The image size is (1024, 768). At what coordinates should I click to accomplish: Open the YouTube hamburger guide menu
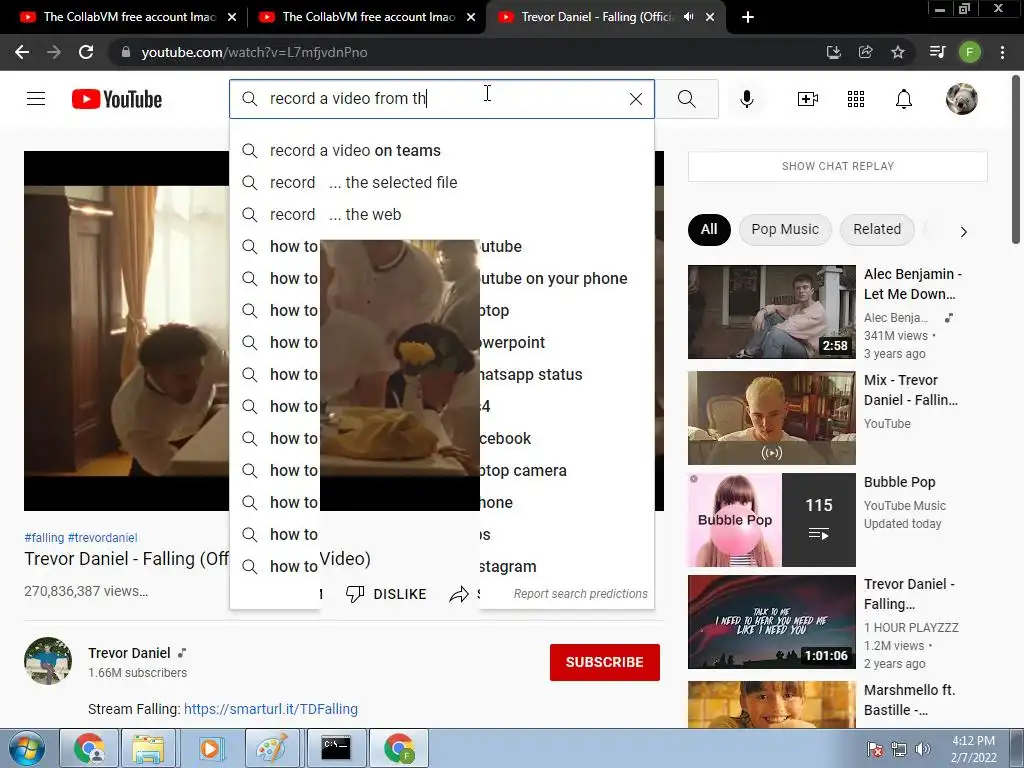(x=36, y=99)
